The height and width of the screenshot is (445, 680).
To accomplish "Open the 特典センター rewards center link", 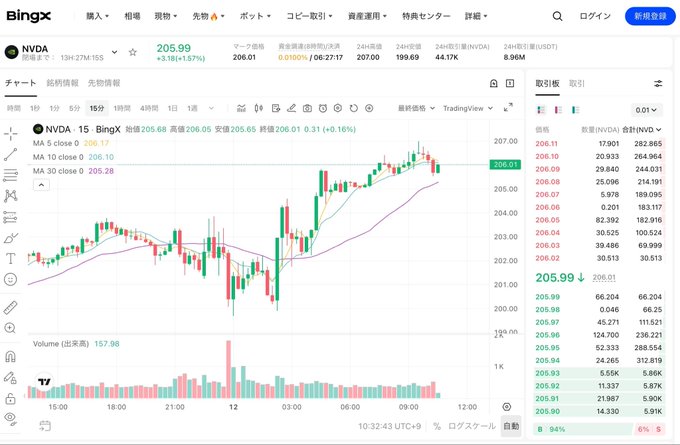I will tap(426, 16).
